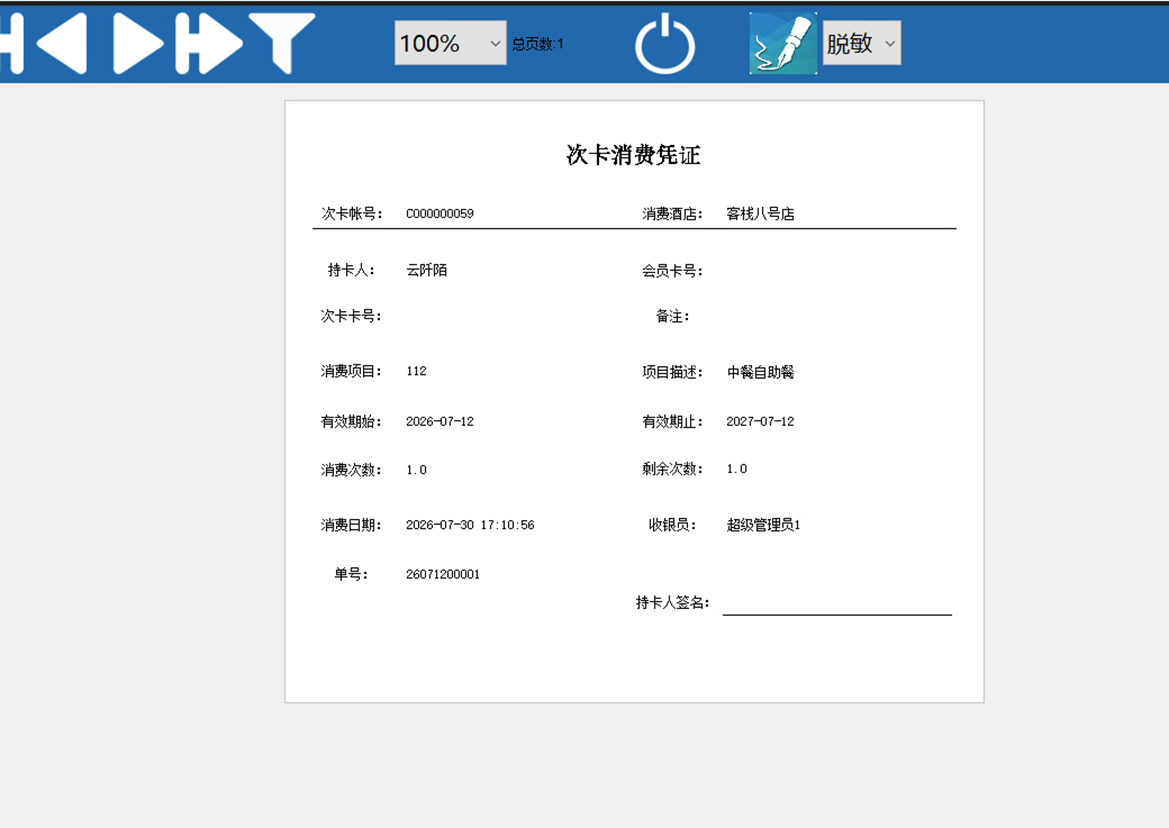
Task: Jump to the last page icon
Action: pos(209,43)
